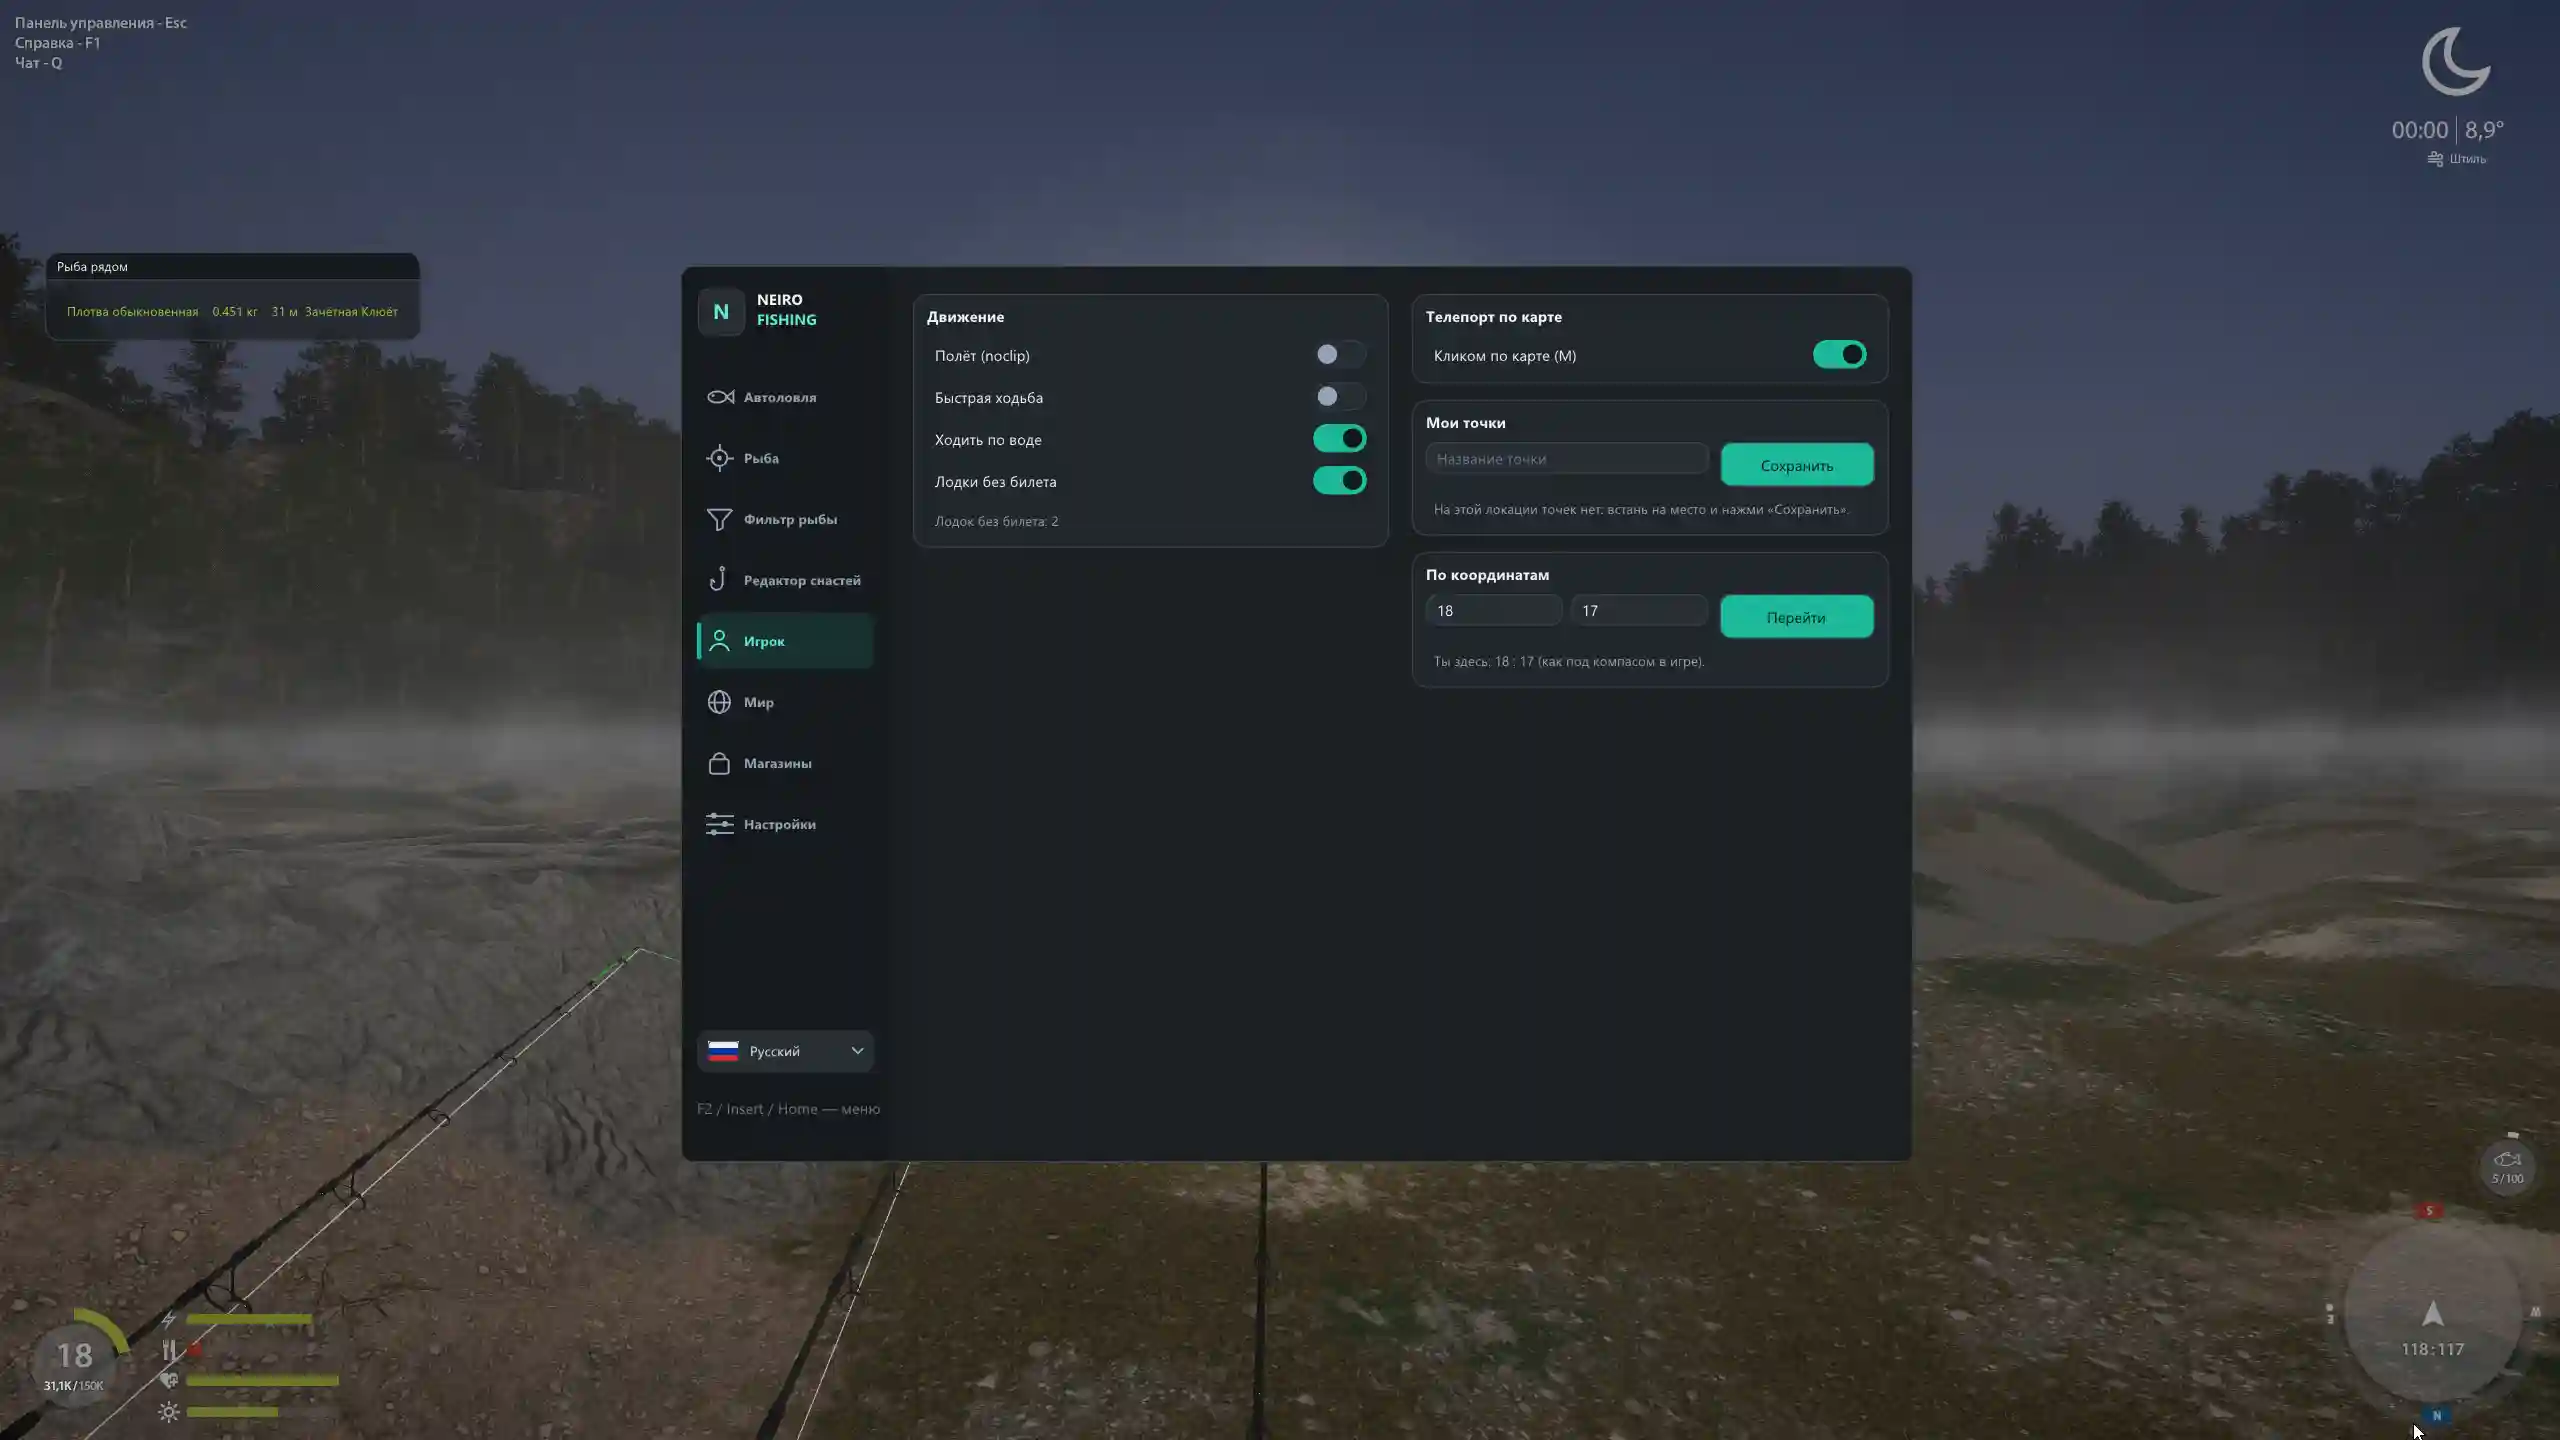Open the Автоловля menu section
2560x1440 pixels.
786,397
